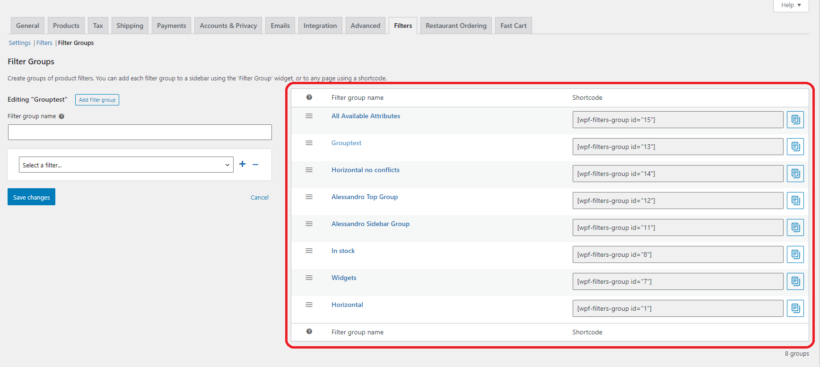Select the shortcode field with id="8"
This screenshot has width=820, height=367.
[x=678, y=255]
